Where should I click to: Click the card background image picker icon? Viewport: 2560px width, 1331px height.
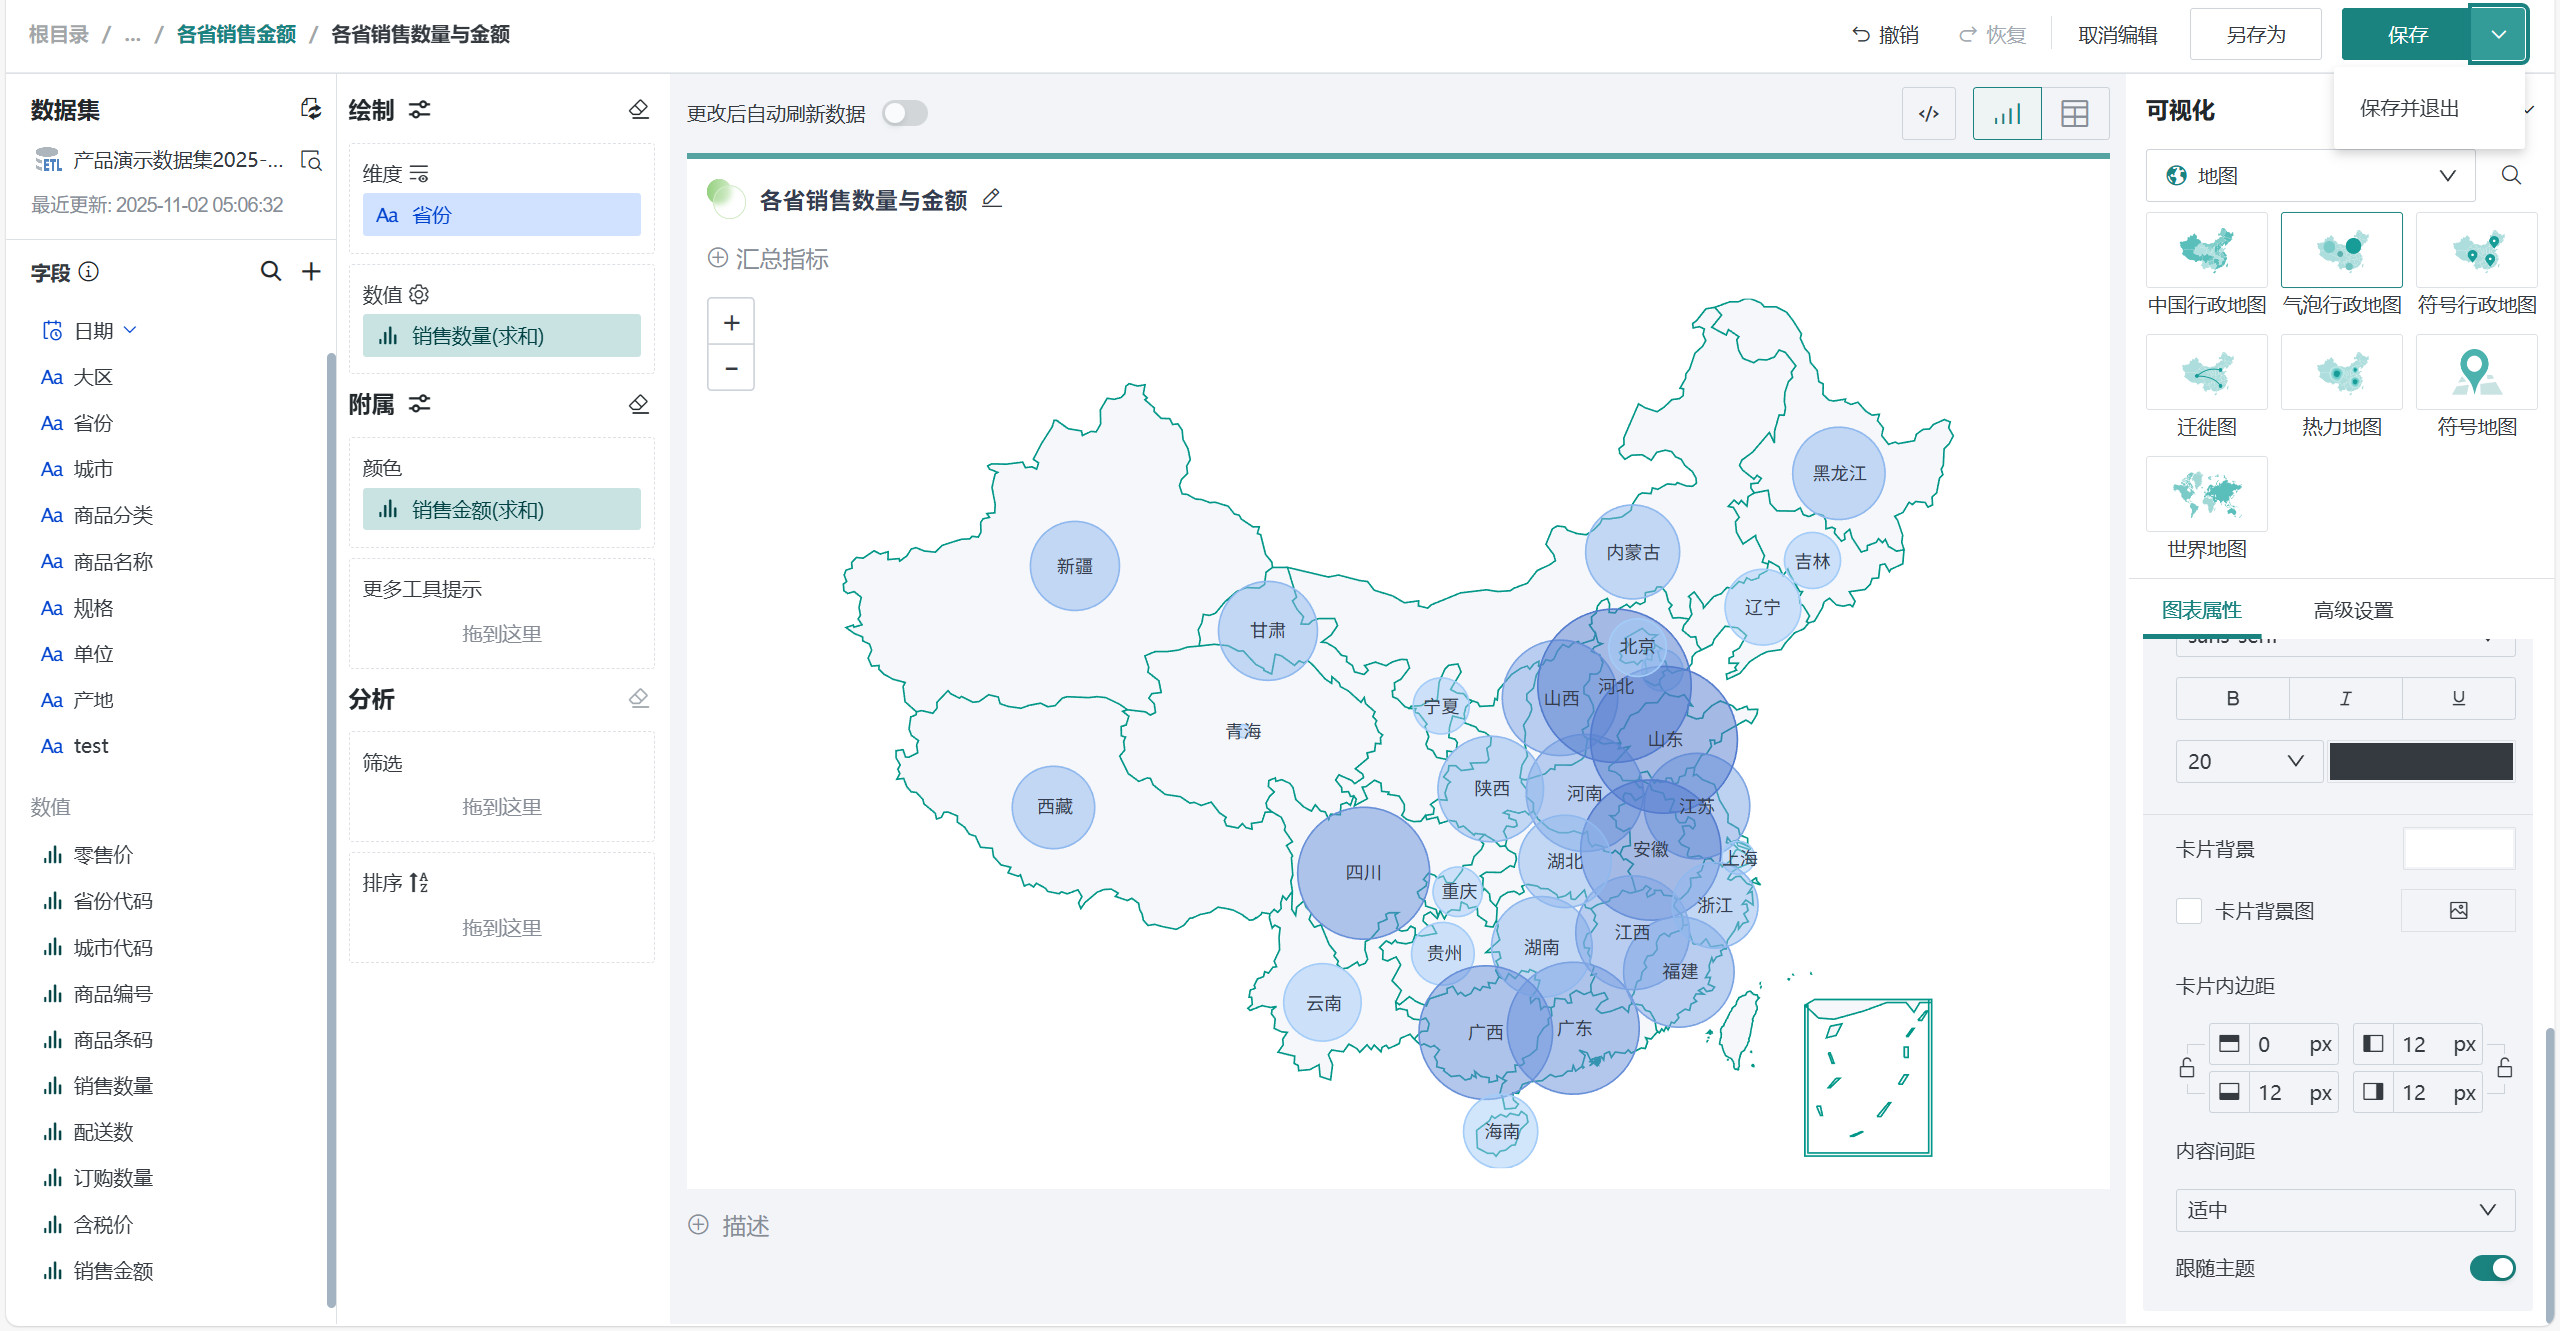coord(2458,910)
